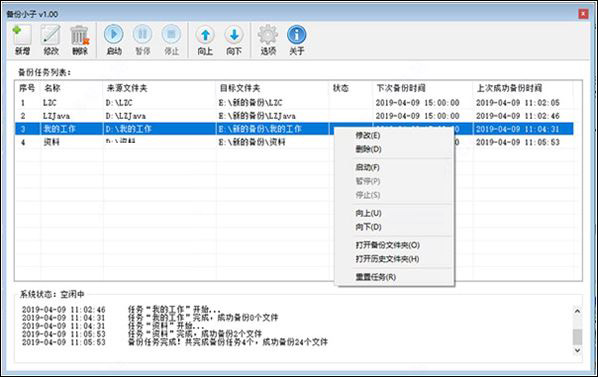Click next backup time in LZC row
The image size is (598, 377).
coord(417,103)
